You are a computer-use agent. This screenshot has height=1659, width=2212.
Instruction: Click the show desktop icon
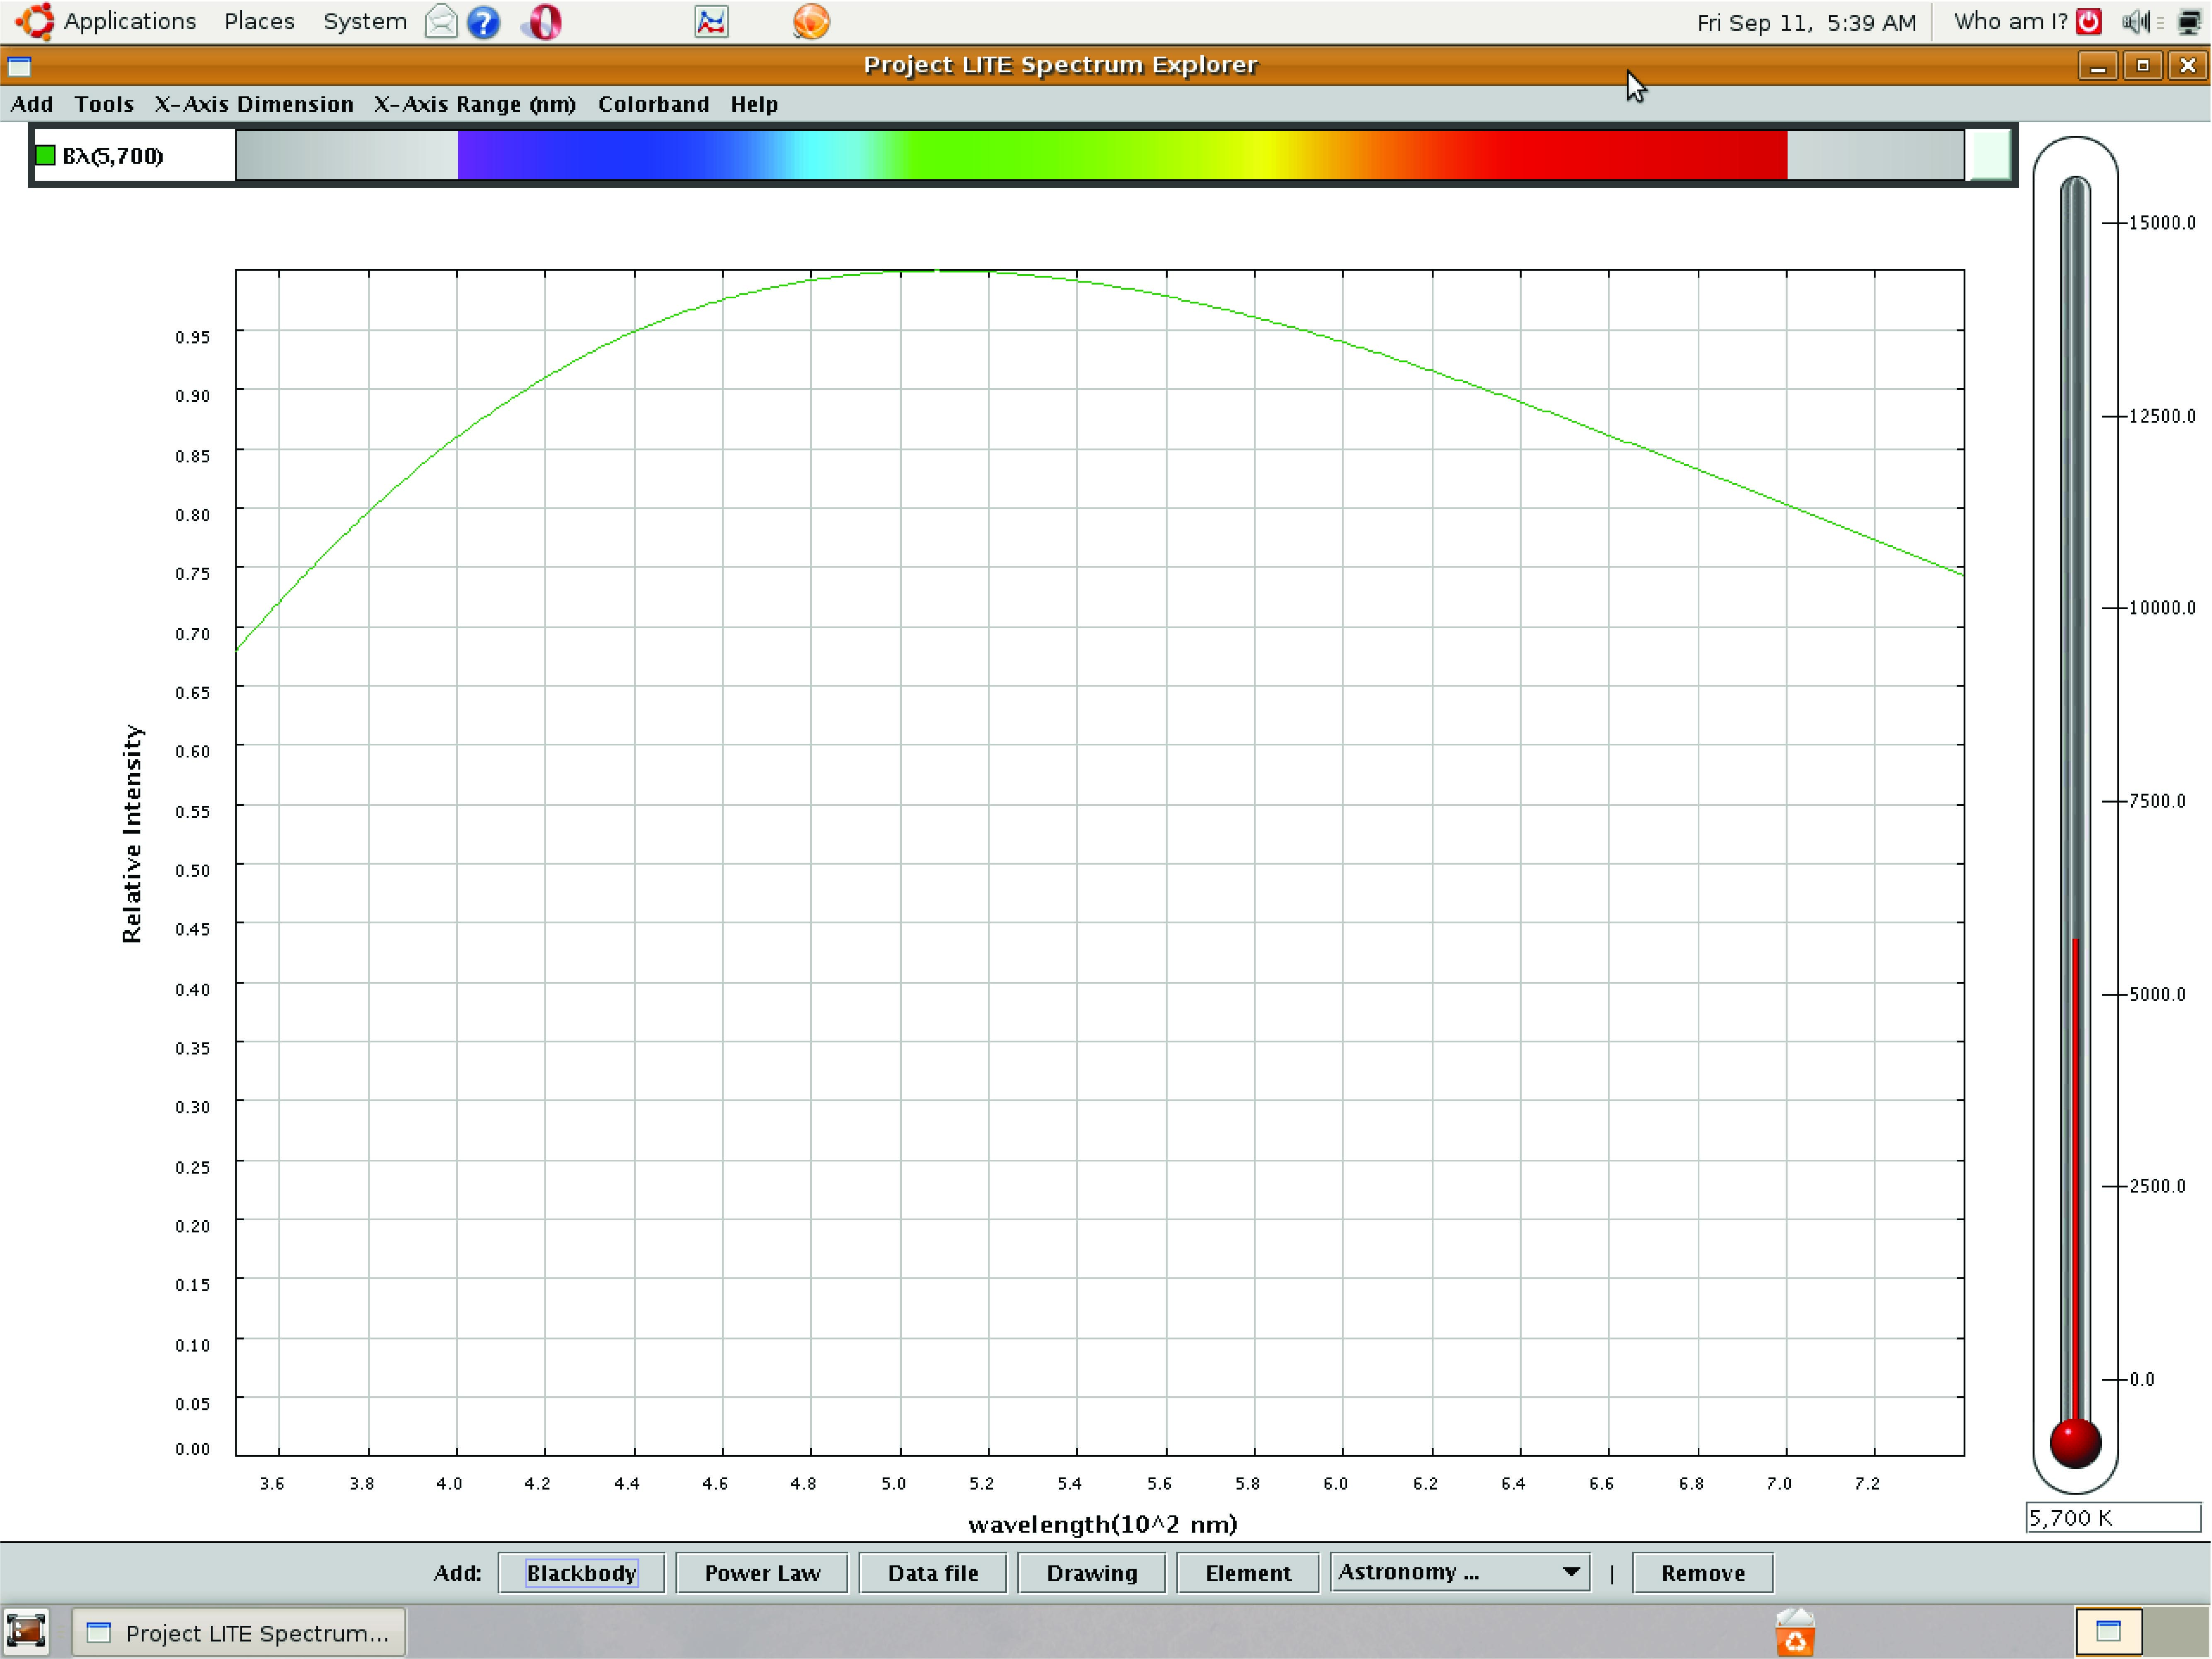pos(26,1631)
